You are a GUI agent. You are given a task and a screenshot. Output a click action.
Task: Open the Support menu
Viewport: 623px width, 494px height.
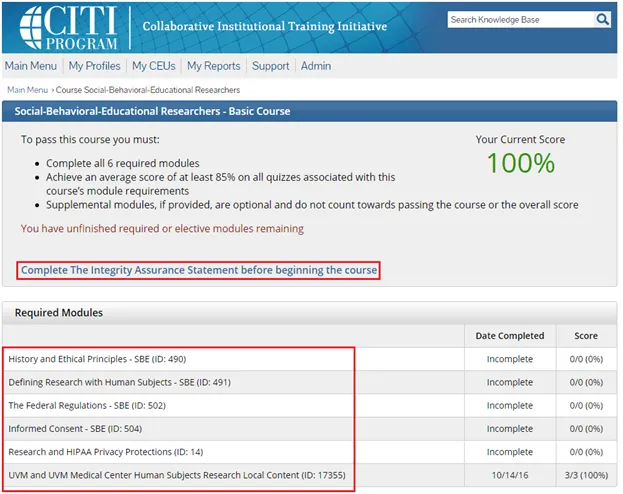pos(270,66)
